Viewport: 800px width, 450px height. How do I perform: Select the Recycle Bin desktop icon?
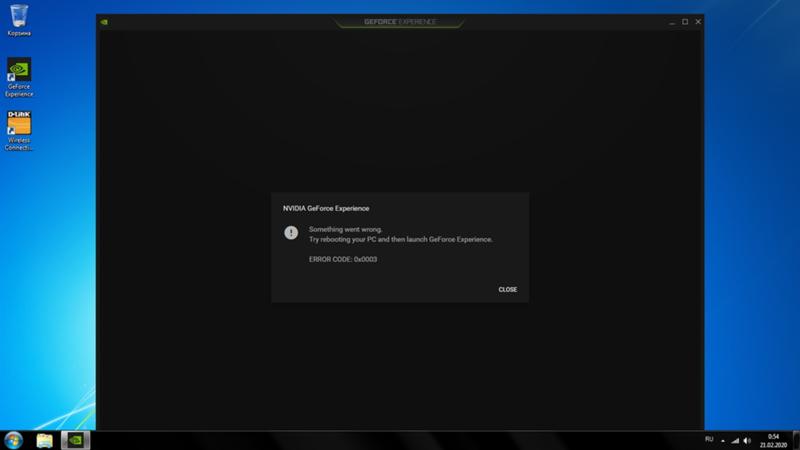[18, 18]
